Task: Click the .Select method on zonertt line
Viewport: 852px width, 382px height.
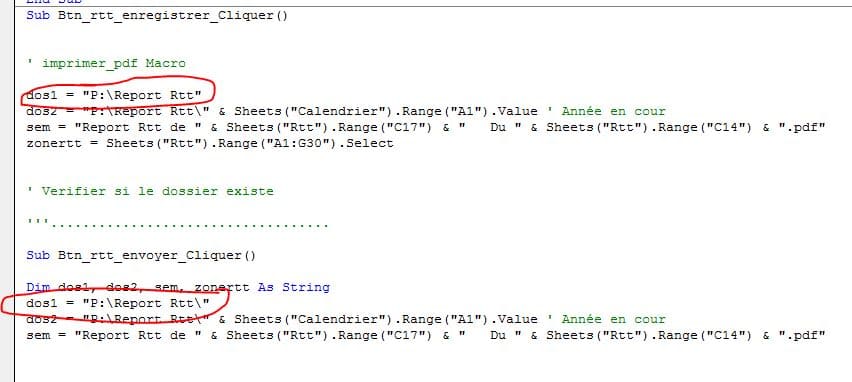Action: point(369,143)
